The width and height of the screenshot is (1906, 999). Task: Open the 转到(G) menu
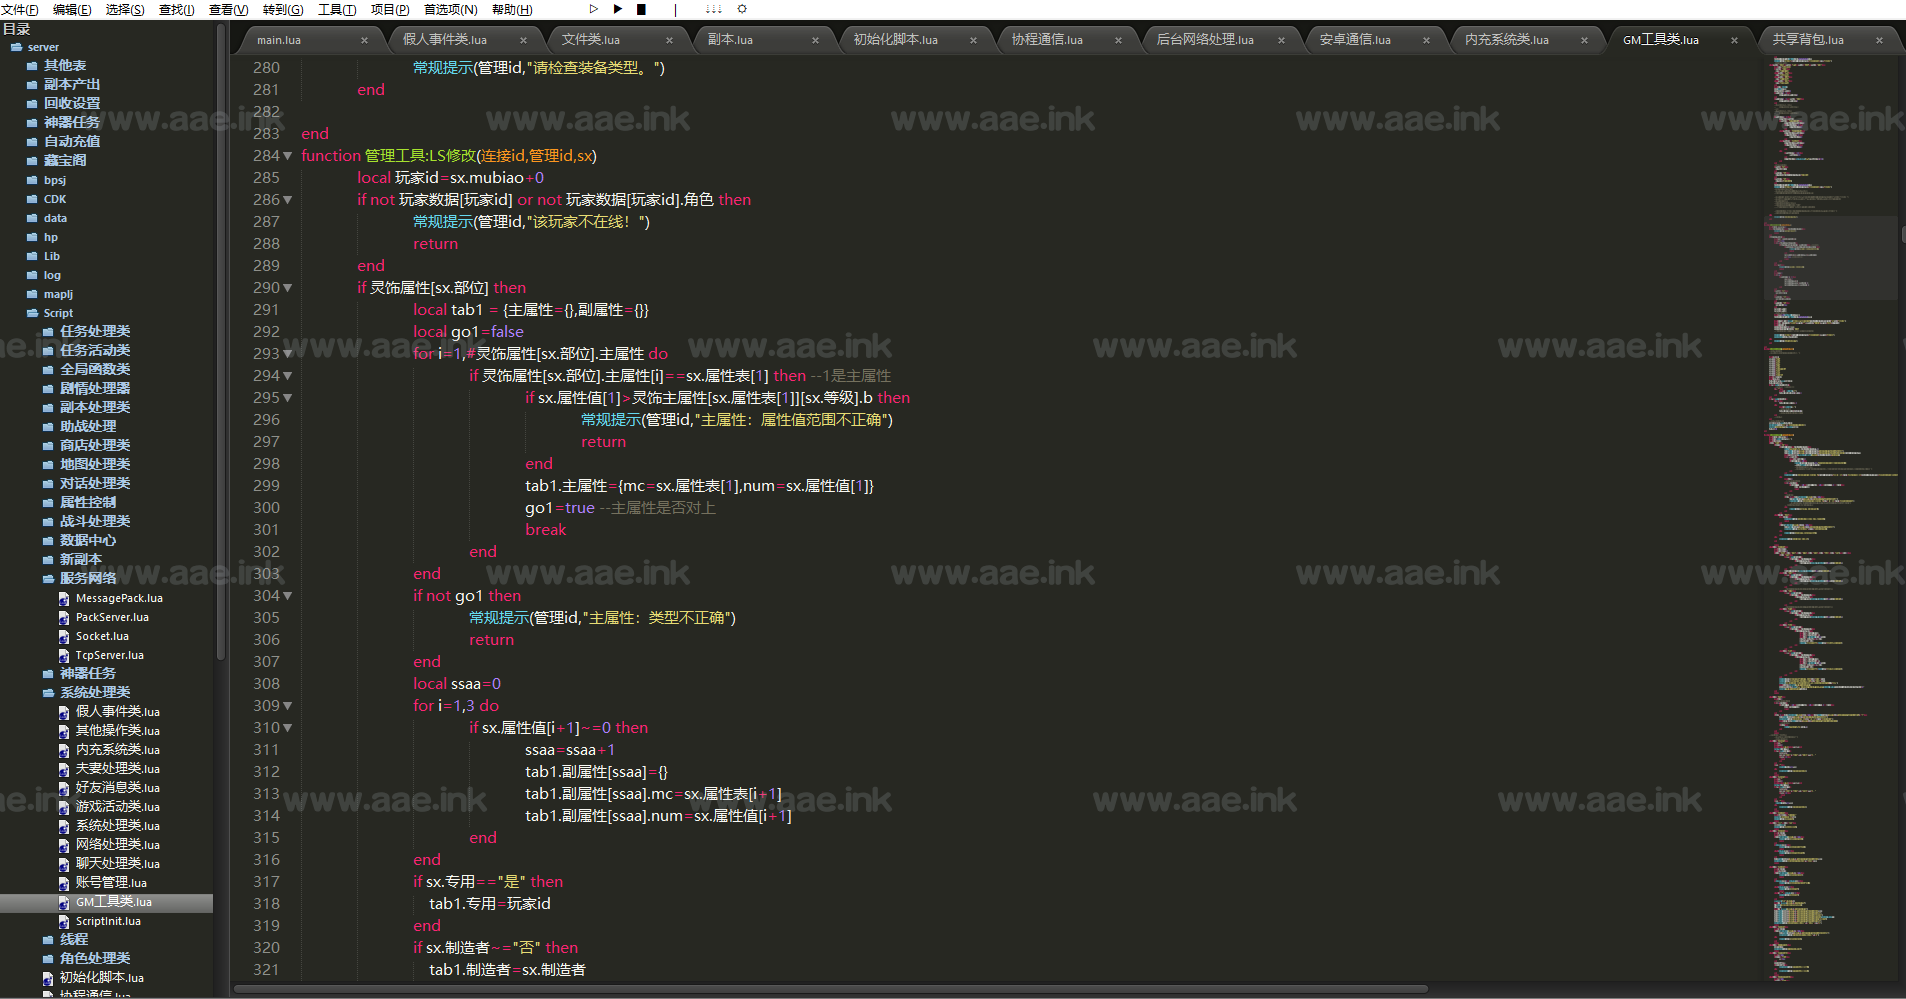(283, 9)
